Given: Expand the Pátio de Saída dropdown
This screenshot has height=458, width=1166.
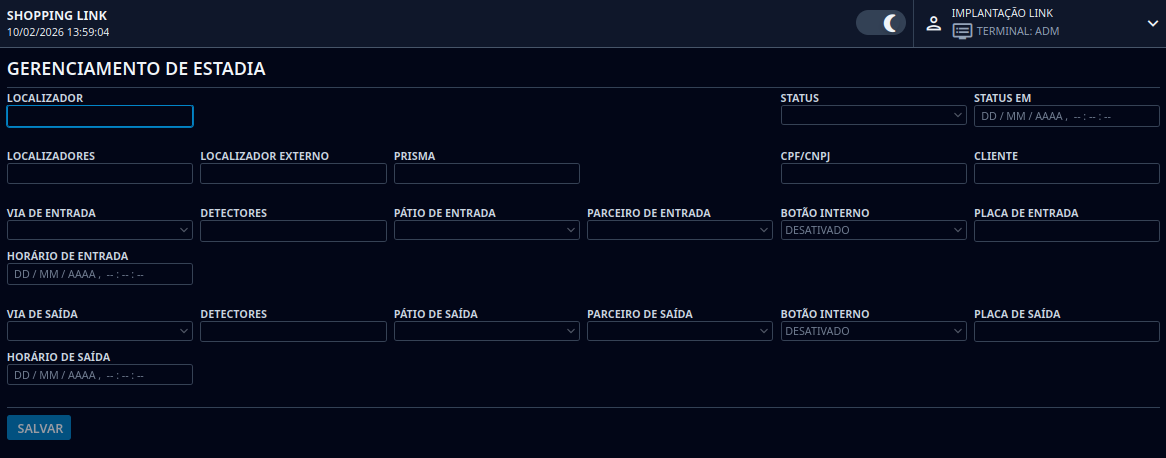Looking at the screenshot, I should click(x=487, y=332).
